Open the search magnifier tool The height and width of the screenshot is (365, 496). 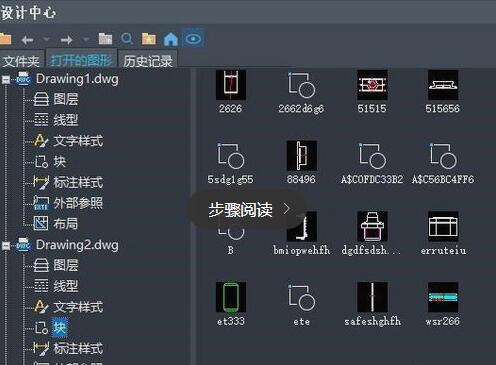coord(127,39)
